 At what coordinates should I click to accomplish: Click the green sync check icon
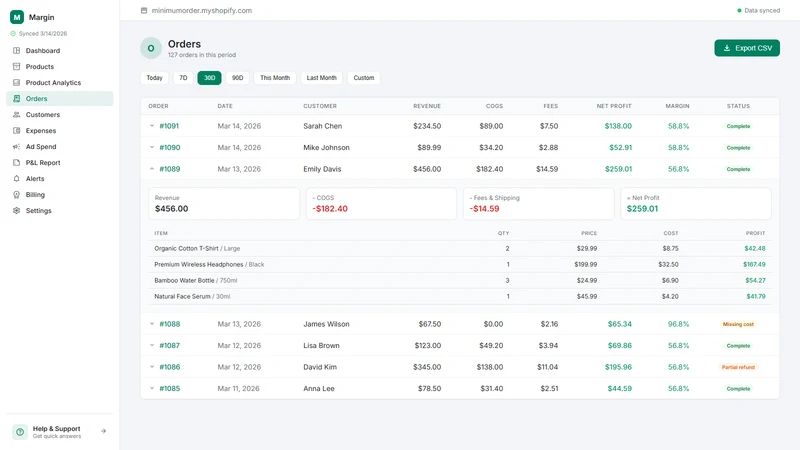point(13,34)
